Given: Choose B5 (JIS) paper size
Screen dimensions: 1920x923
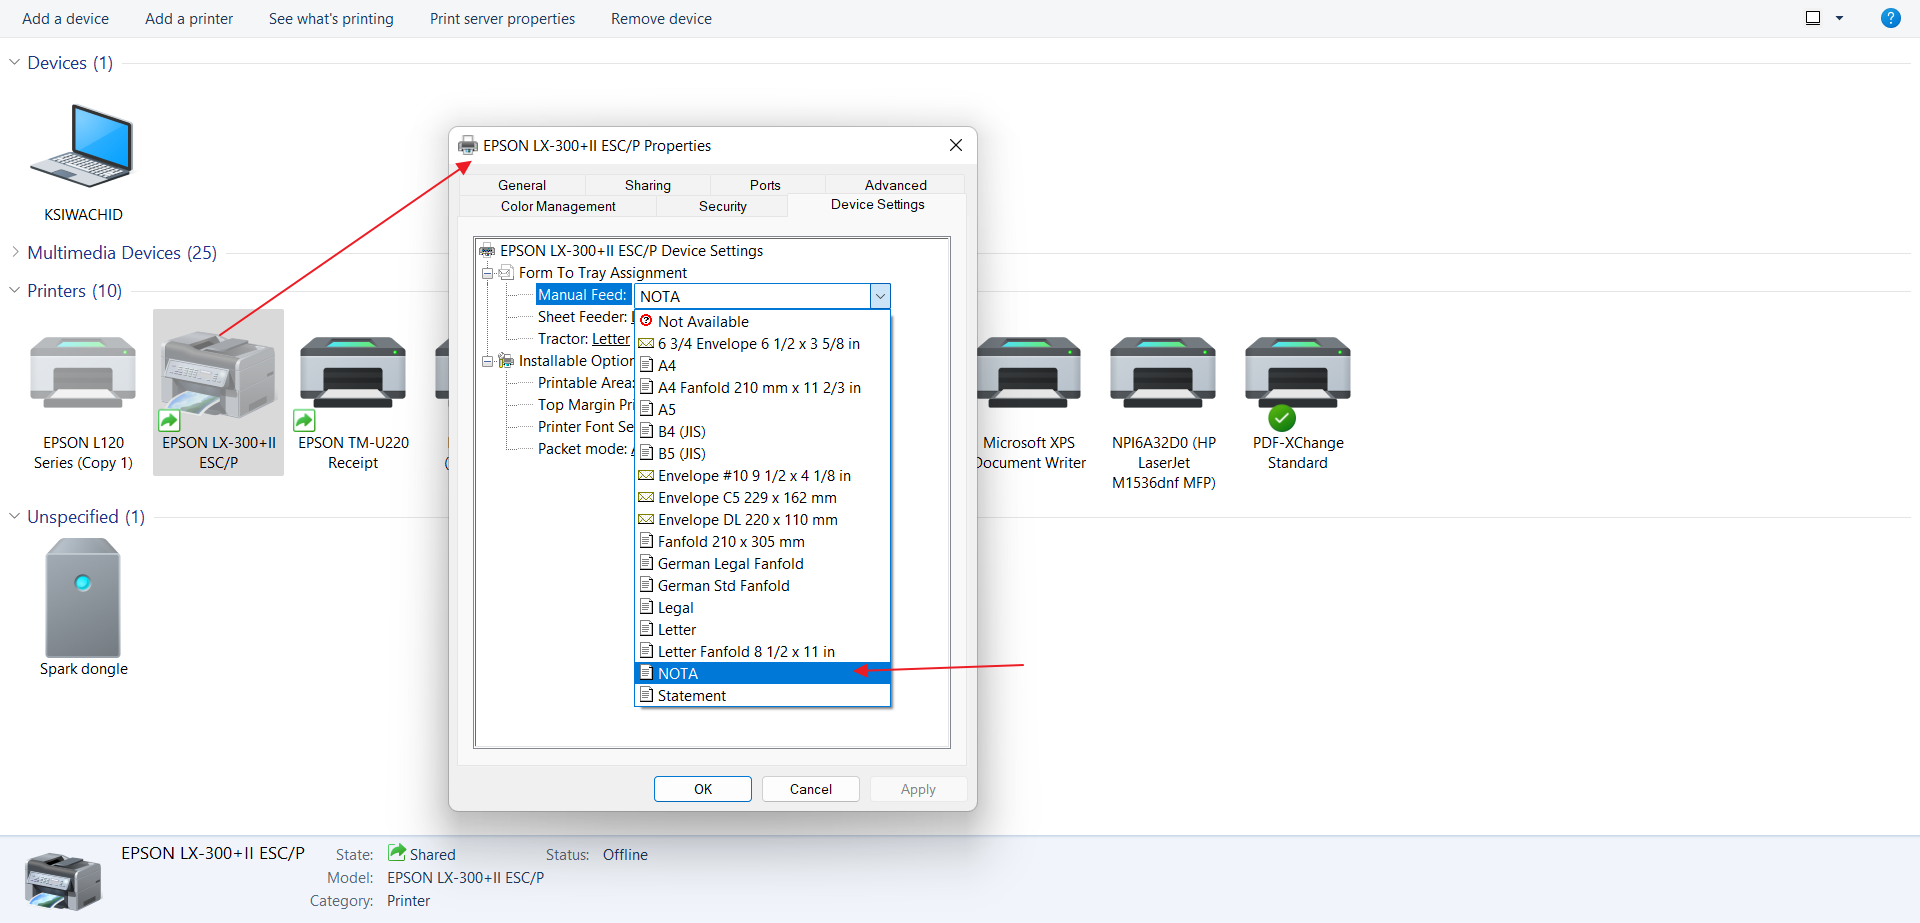Looking at the screenshot, I should [x=762, y=454].
